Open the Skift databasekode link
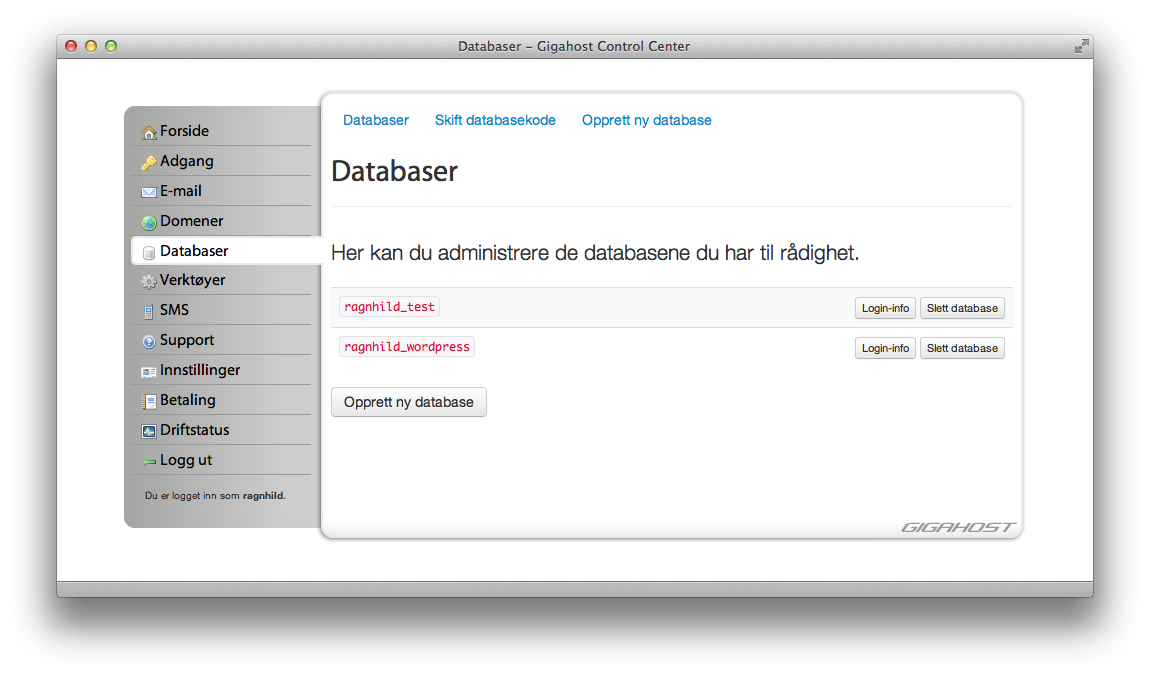Viewport: 1150px width, 676px height. click(x=495, y=120)
